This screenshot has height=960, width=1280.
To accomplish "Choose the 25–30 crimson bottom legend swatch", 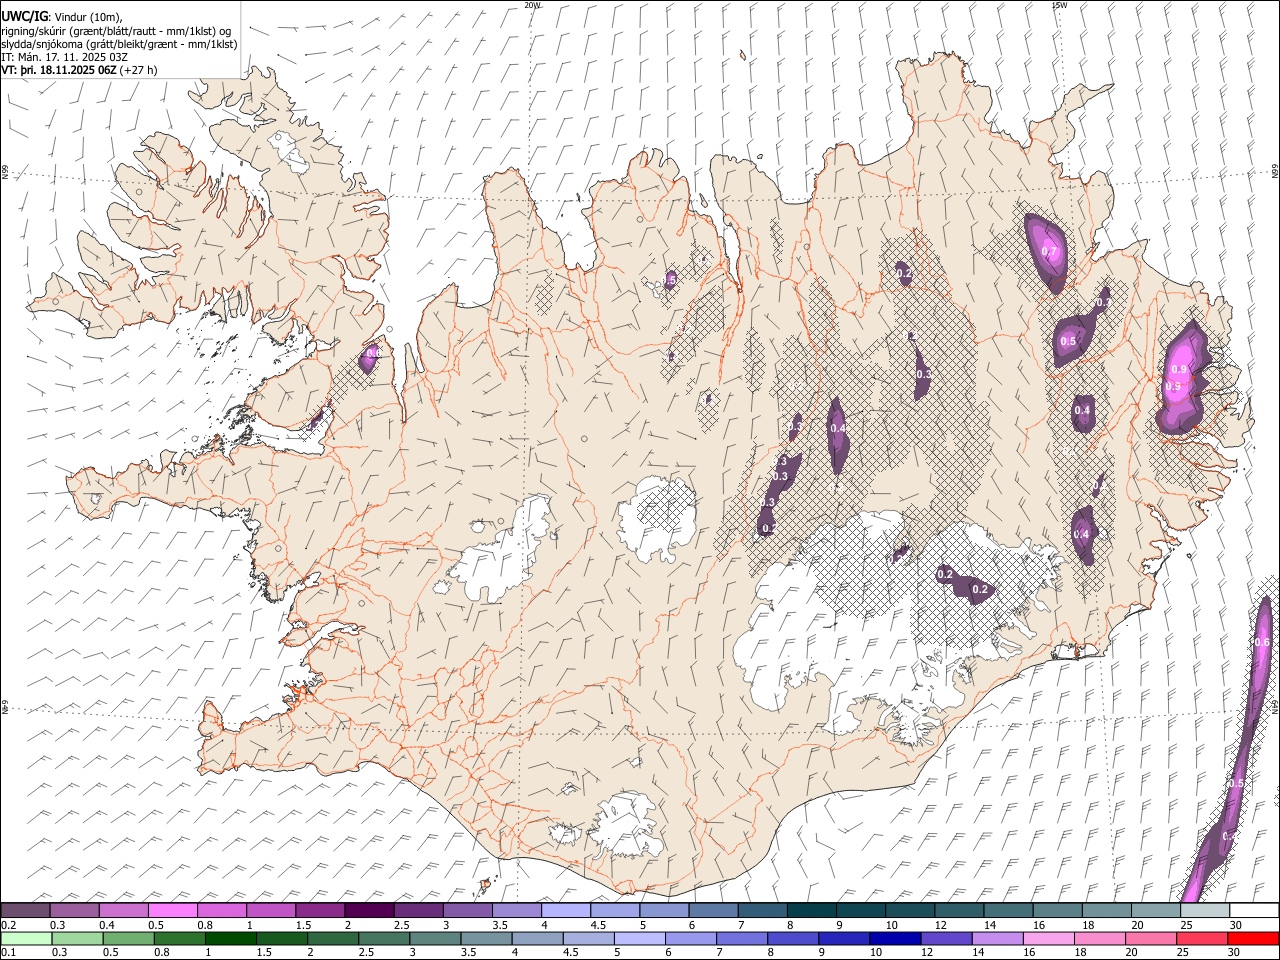I will click(x=1201, y=938).
